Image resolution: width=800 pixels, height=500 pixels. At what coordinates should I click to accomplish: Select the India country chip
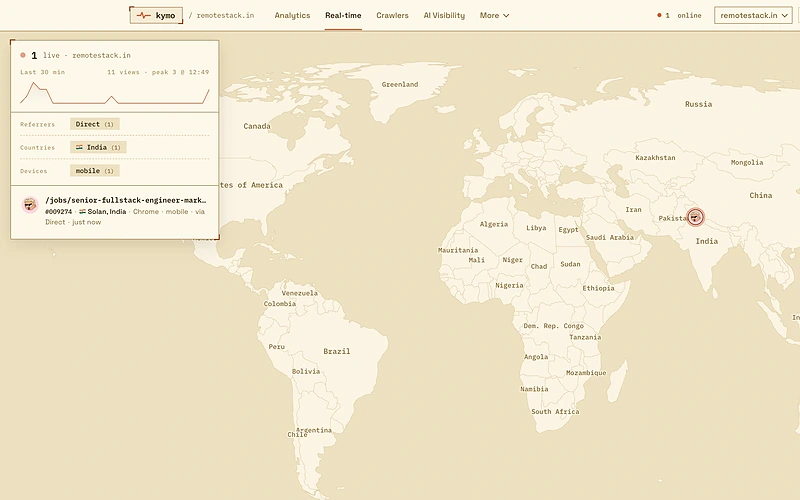tap(98, 147)
